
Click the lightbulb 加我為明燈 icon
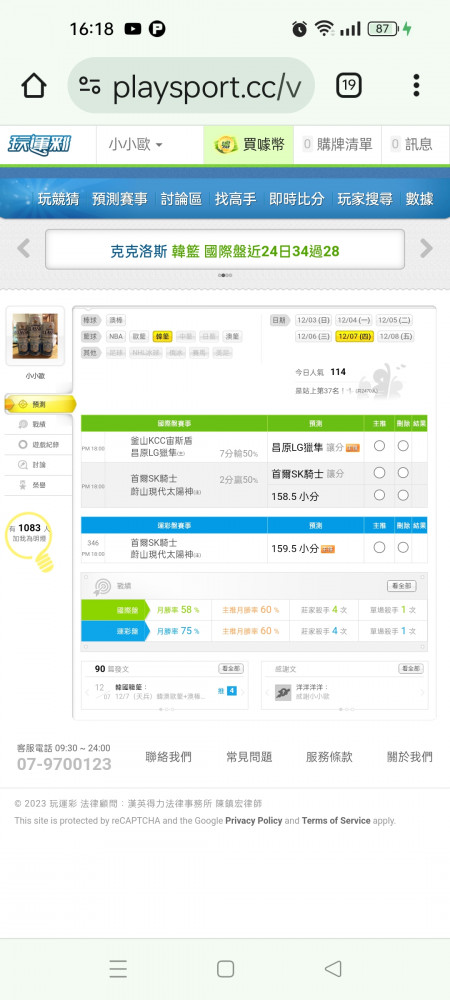[x=31, y=541]
